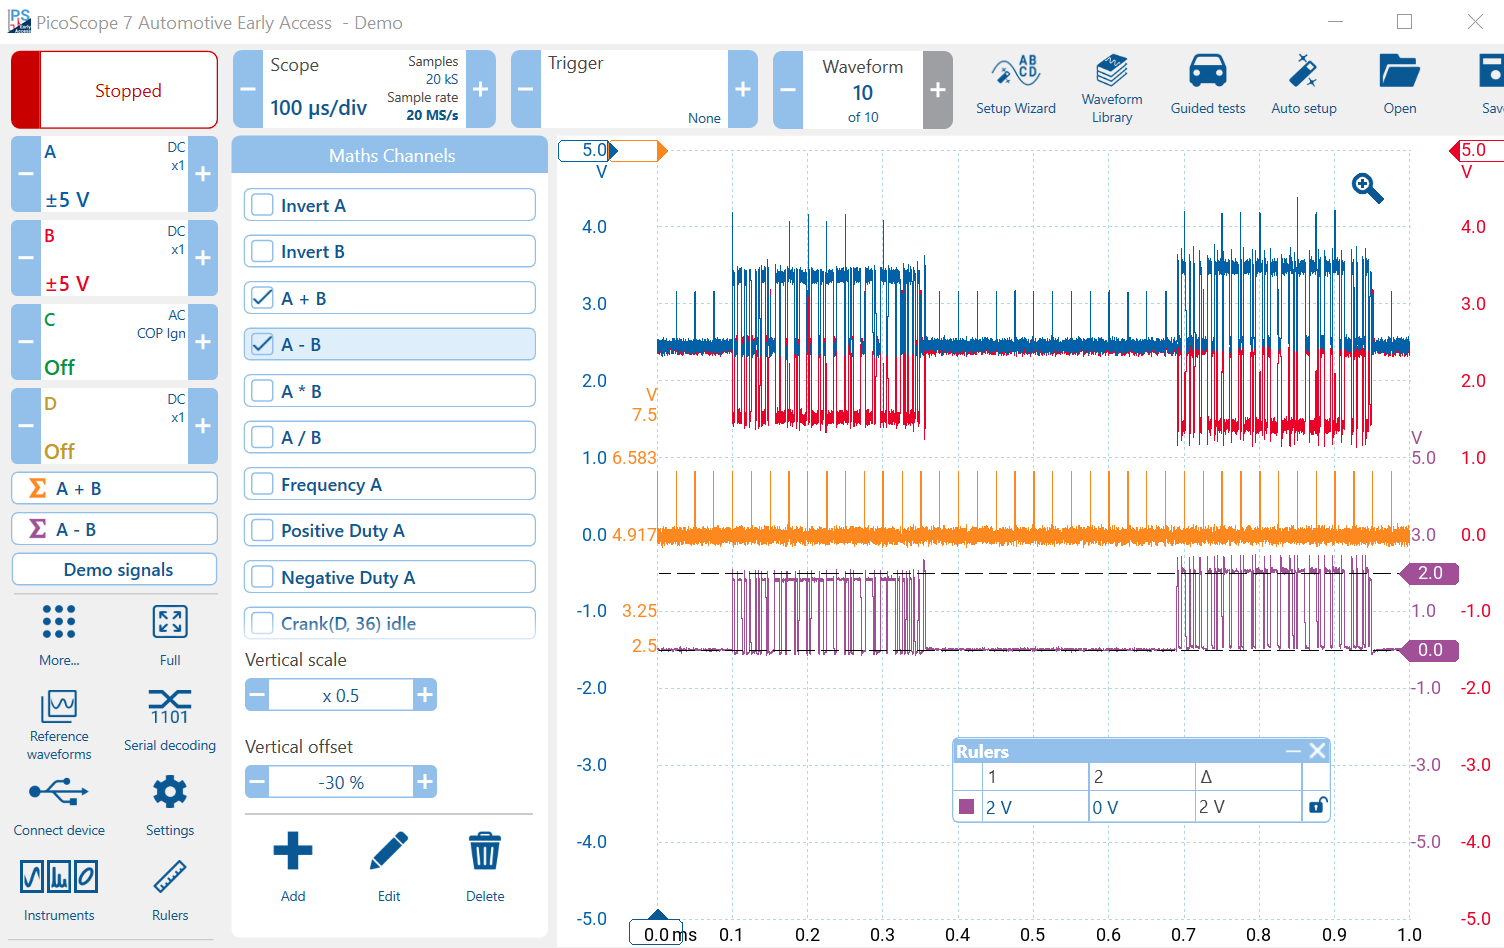The image size is (1504, 948).
Task: Enable A * B checkbox
Action: (262, 391)
